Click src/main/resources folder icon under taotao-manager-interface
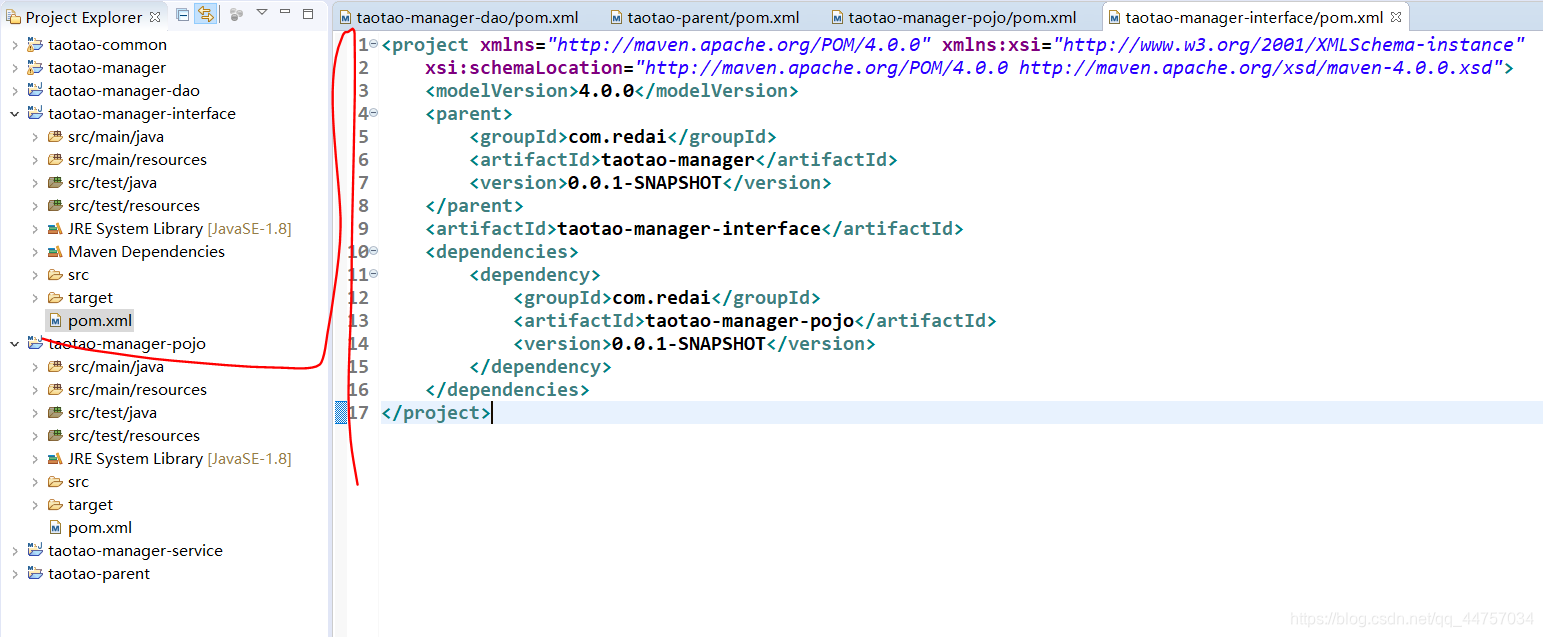The image size is (1543, 637). click(x=55, y=160)
